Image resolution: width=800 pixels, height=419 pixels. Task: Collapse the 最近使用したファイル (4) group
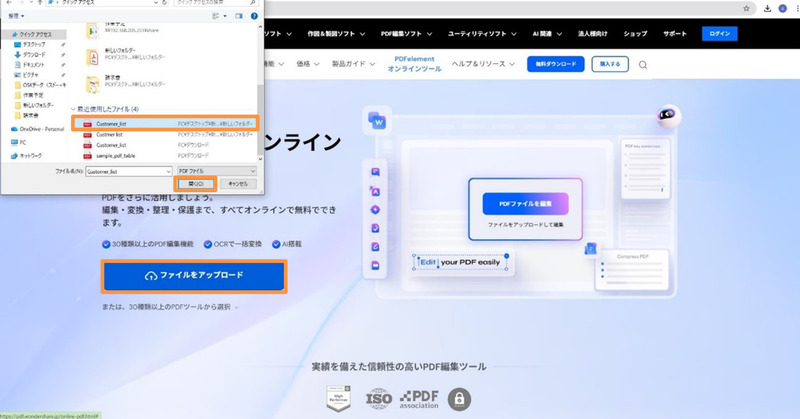(73, 109)
